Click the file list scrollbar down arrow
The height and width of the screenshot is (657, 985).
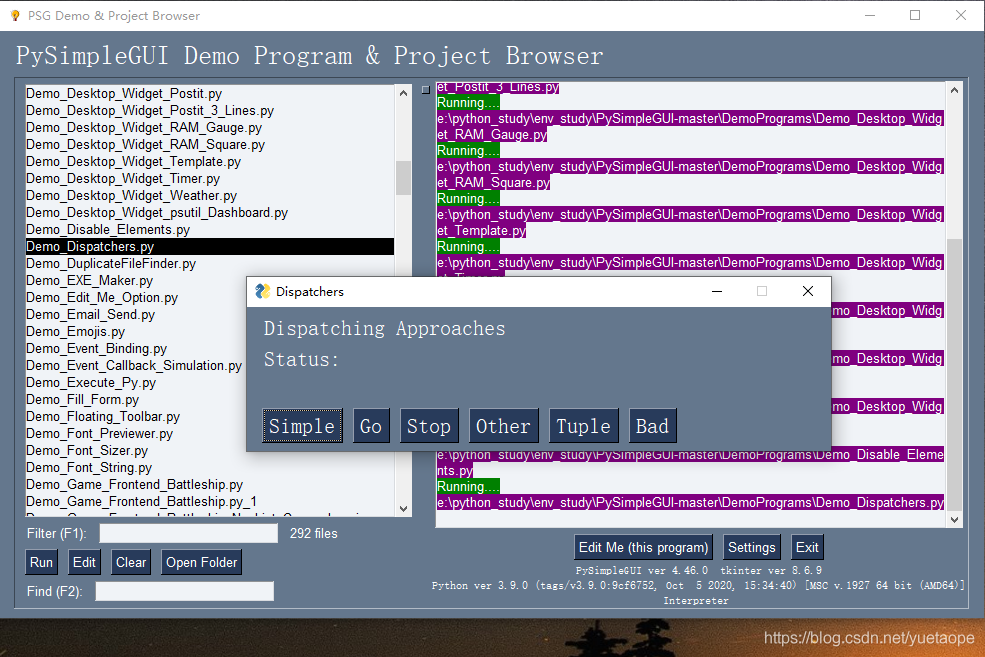pyautogui.click(x=403, y=509)
